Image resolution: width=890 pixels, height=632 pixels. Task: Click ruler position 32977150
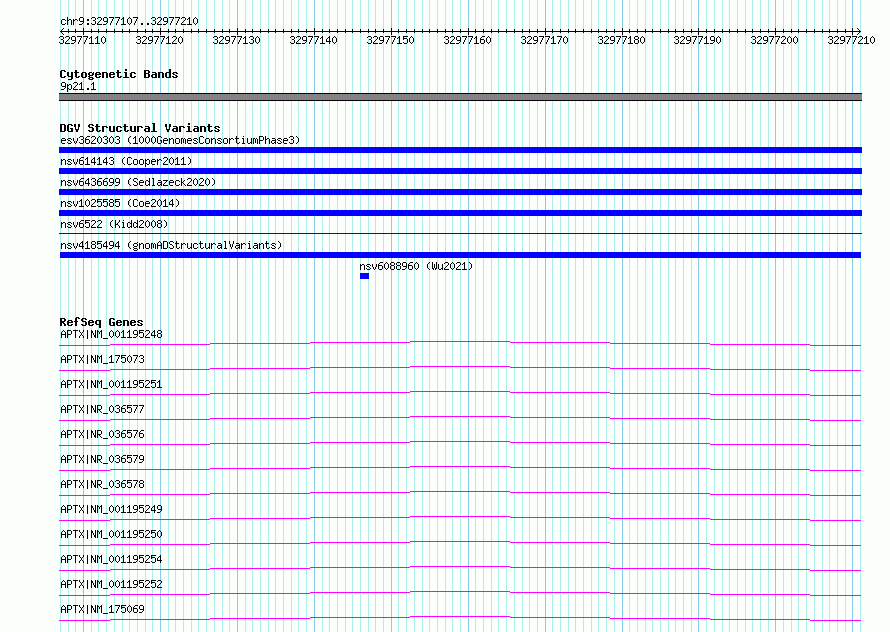tap(391, 40)
